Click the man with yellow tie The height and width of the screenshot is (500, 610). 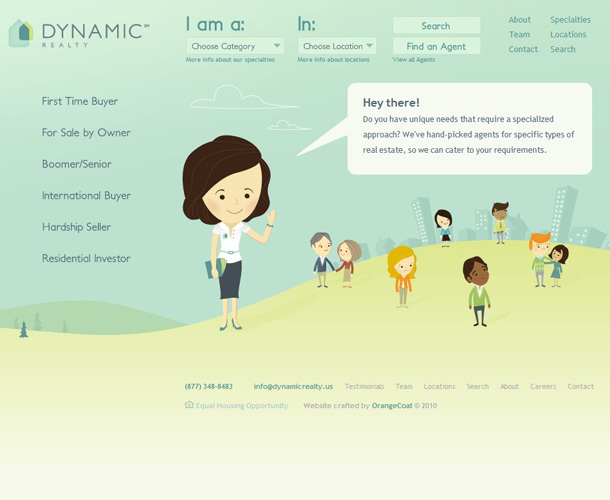pyautogui.click(x=500, y=223)
